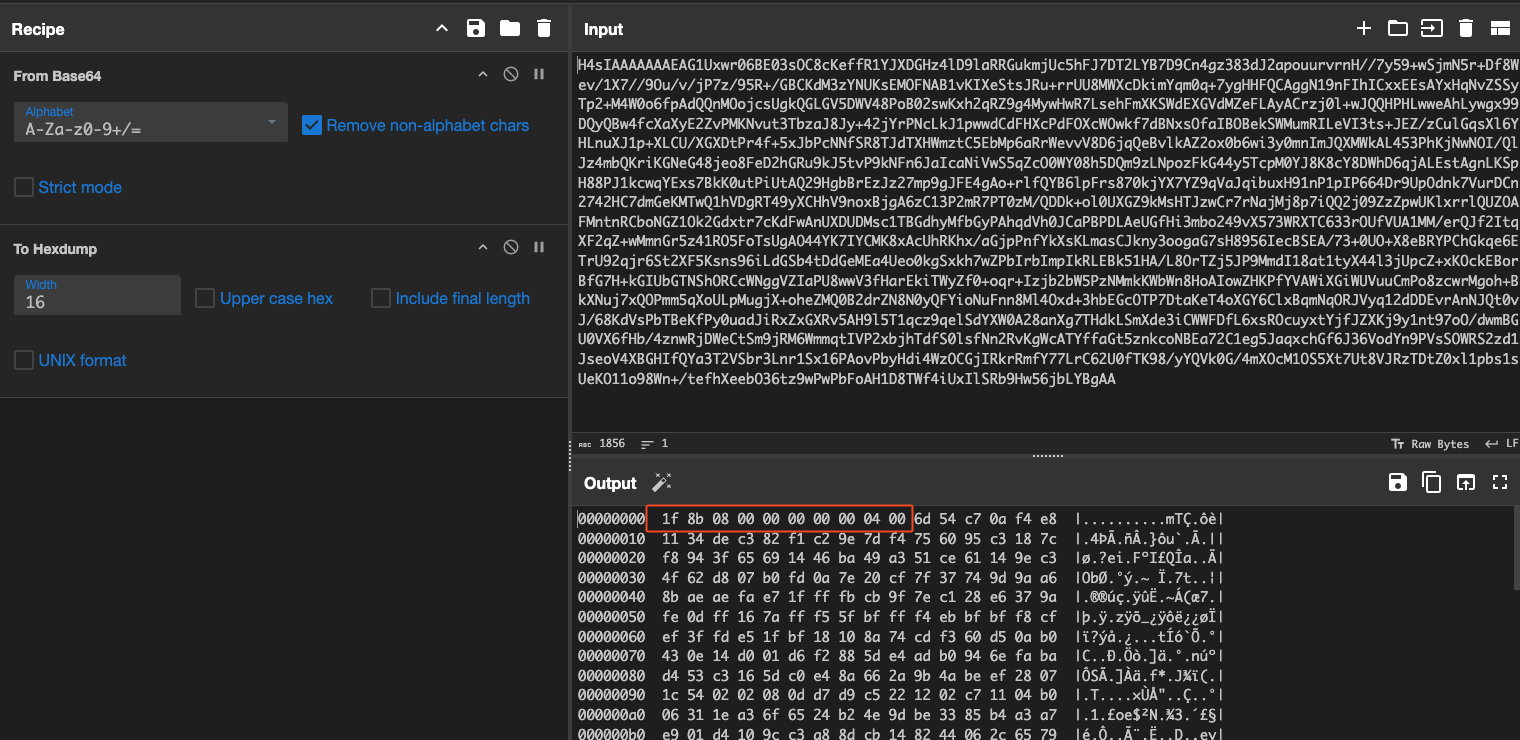Viewport: 1520px width, 740px height.
Task: Open folder as input
Action: (x=1398, y=29)
